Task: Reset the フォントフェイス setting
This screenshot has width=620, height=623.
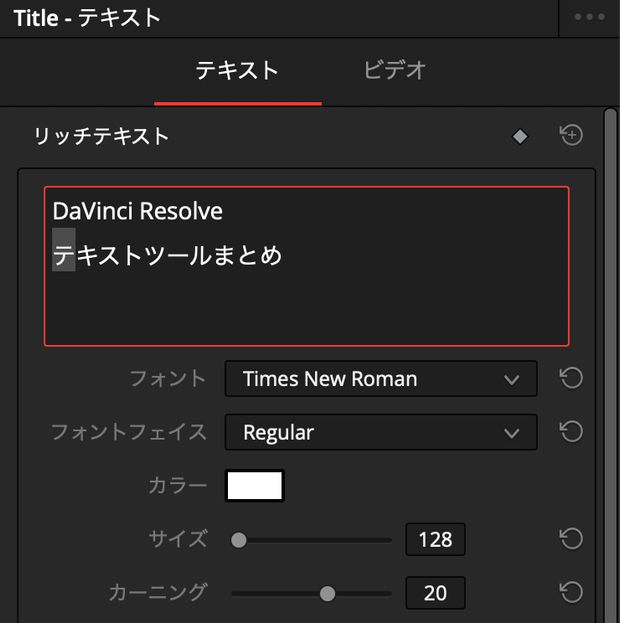Action: coord(571,432)
